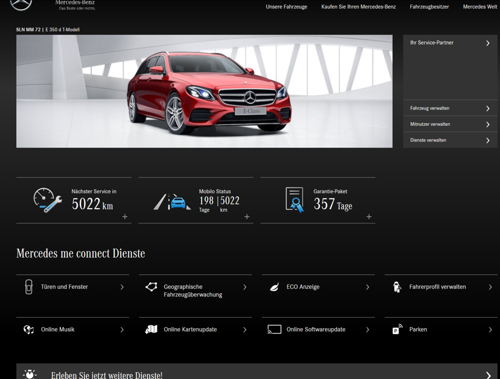
Task: Click the E 350 d T-Modell vehicle title
Action: point(63,30)
